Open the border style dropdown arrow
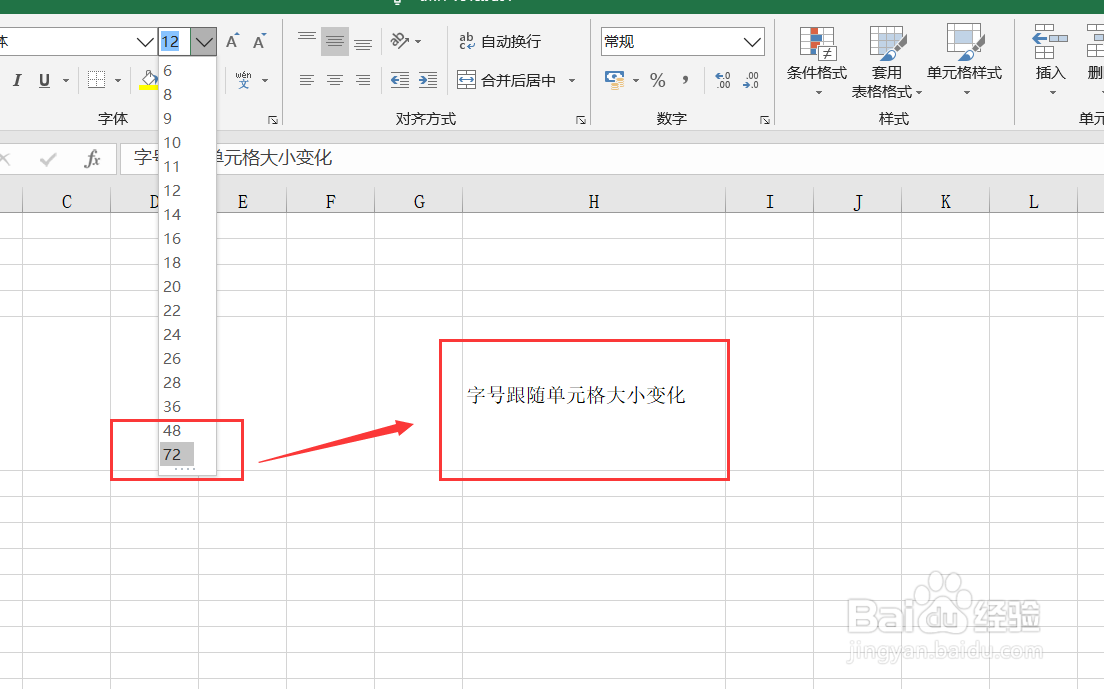Image resolution: width=1104 pixels, height=689 pixels. 117,79
